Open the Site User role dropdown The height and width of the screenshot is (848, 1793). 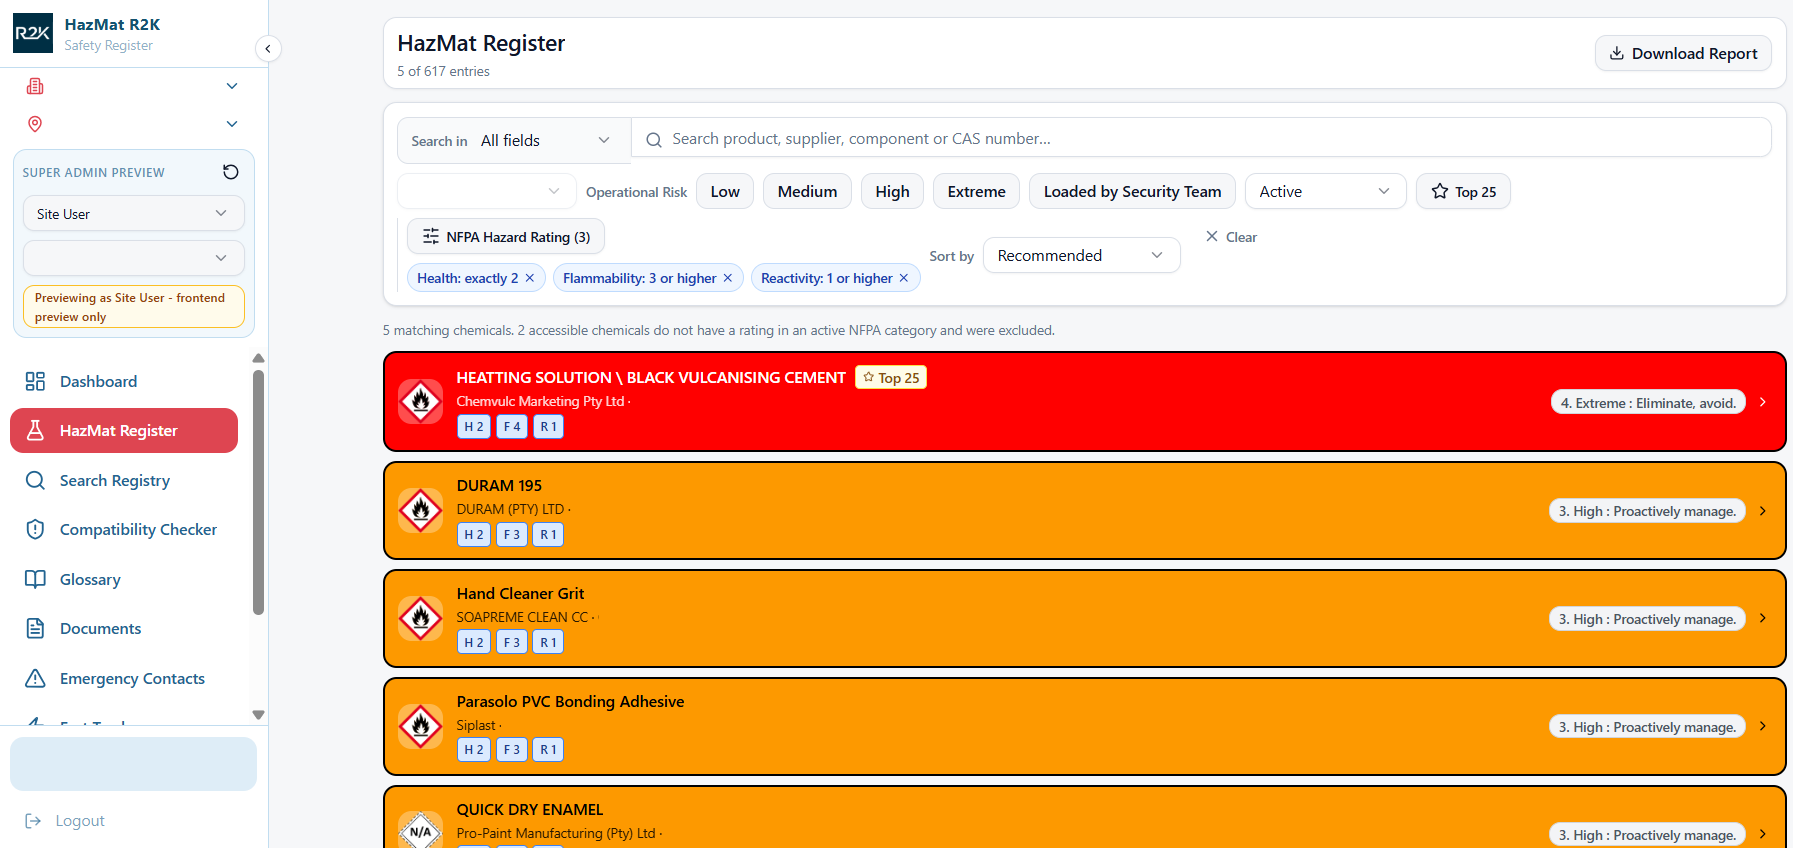(134, 213)
